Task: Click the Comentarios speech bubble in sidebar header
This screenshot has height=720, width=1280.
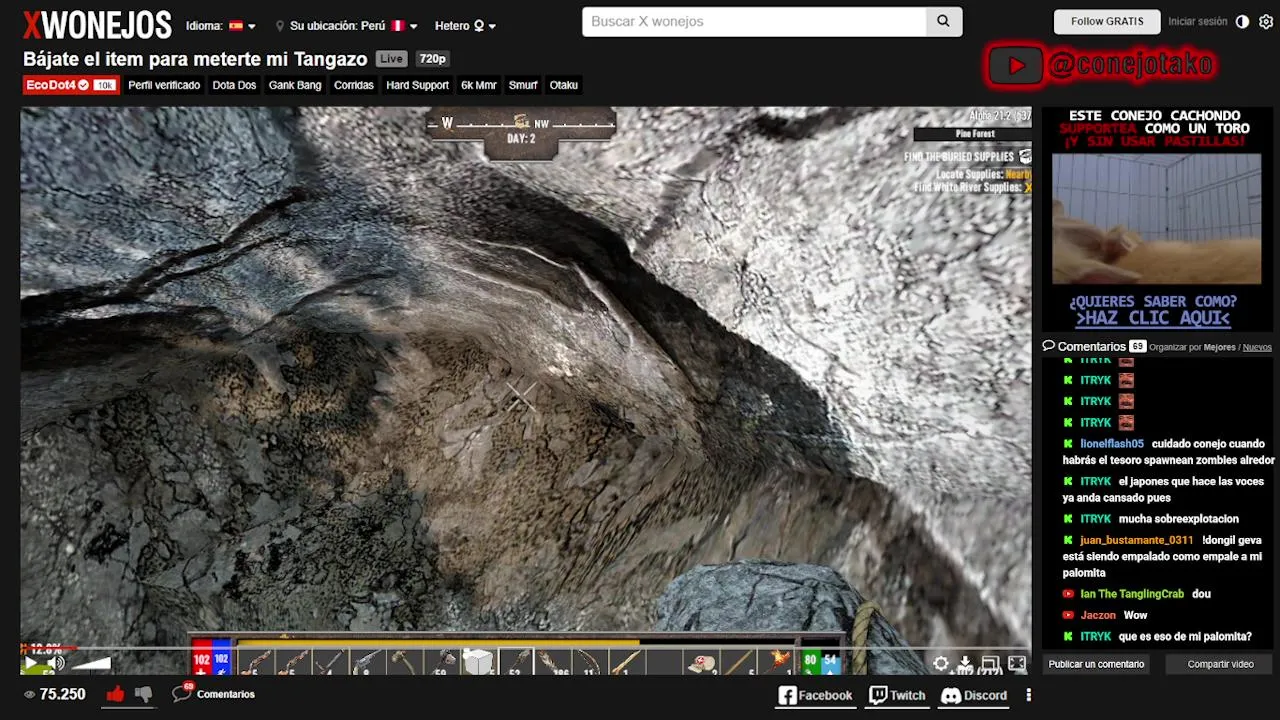Action: (x=1049, y=346)
